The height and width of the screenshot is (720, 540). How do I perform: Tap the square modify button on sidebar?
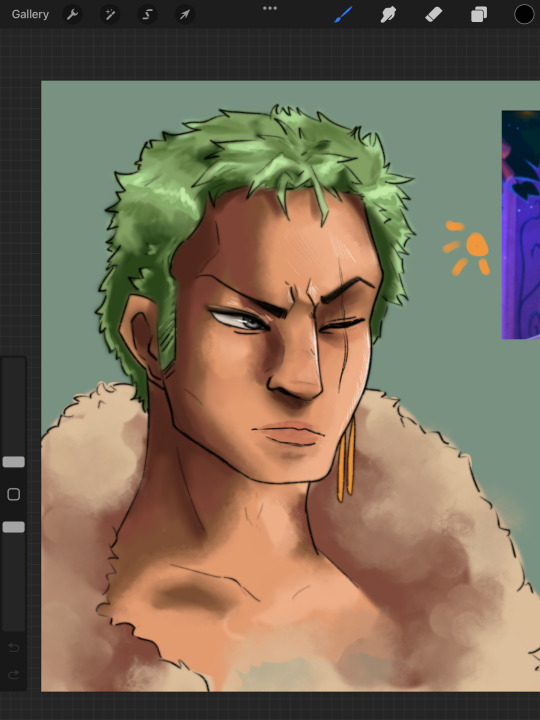(x=14, y=494)
